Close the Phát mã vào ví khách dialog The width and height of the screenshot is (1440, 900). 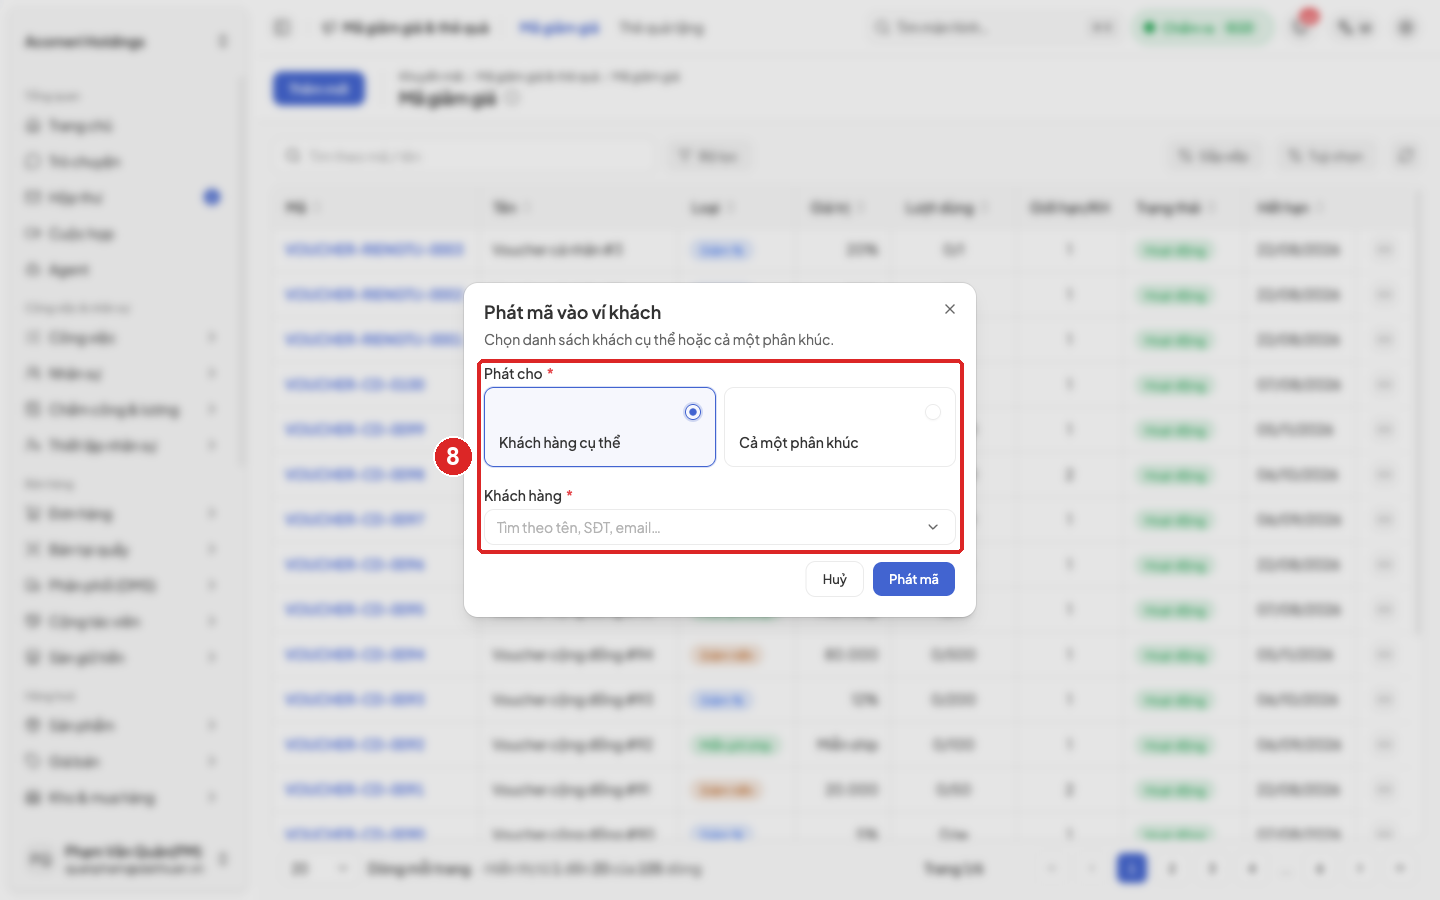click(950, 309)
